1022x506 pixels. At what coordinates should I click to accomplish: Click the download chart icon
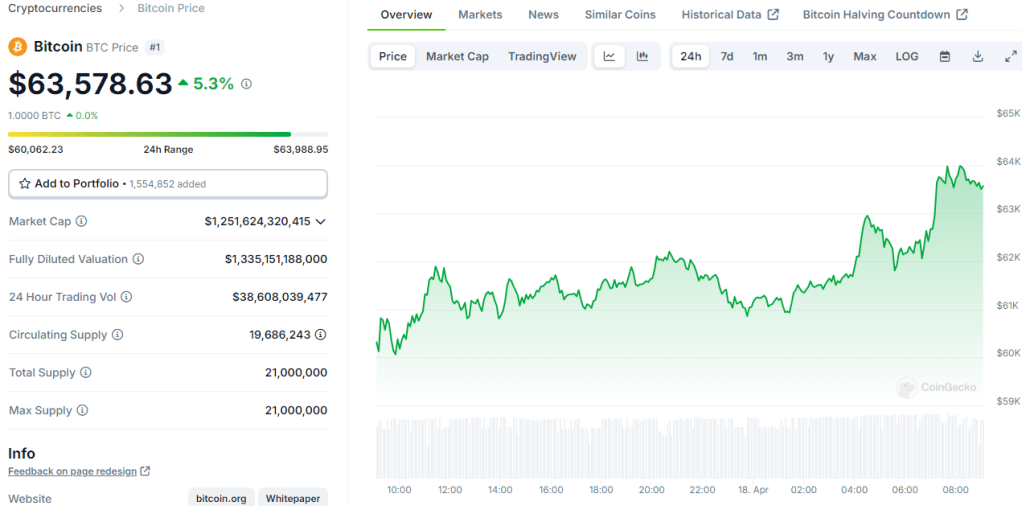coord(978,56)
